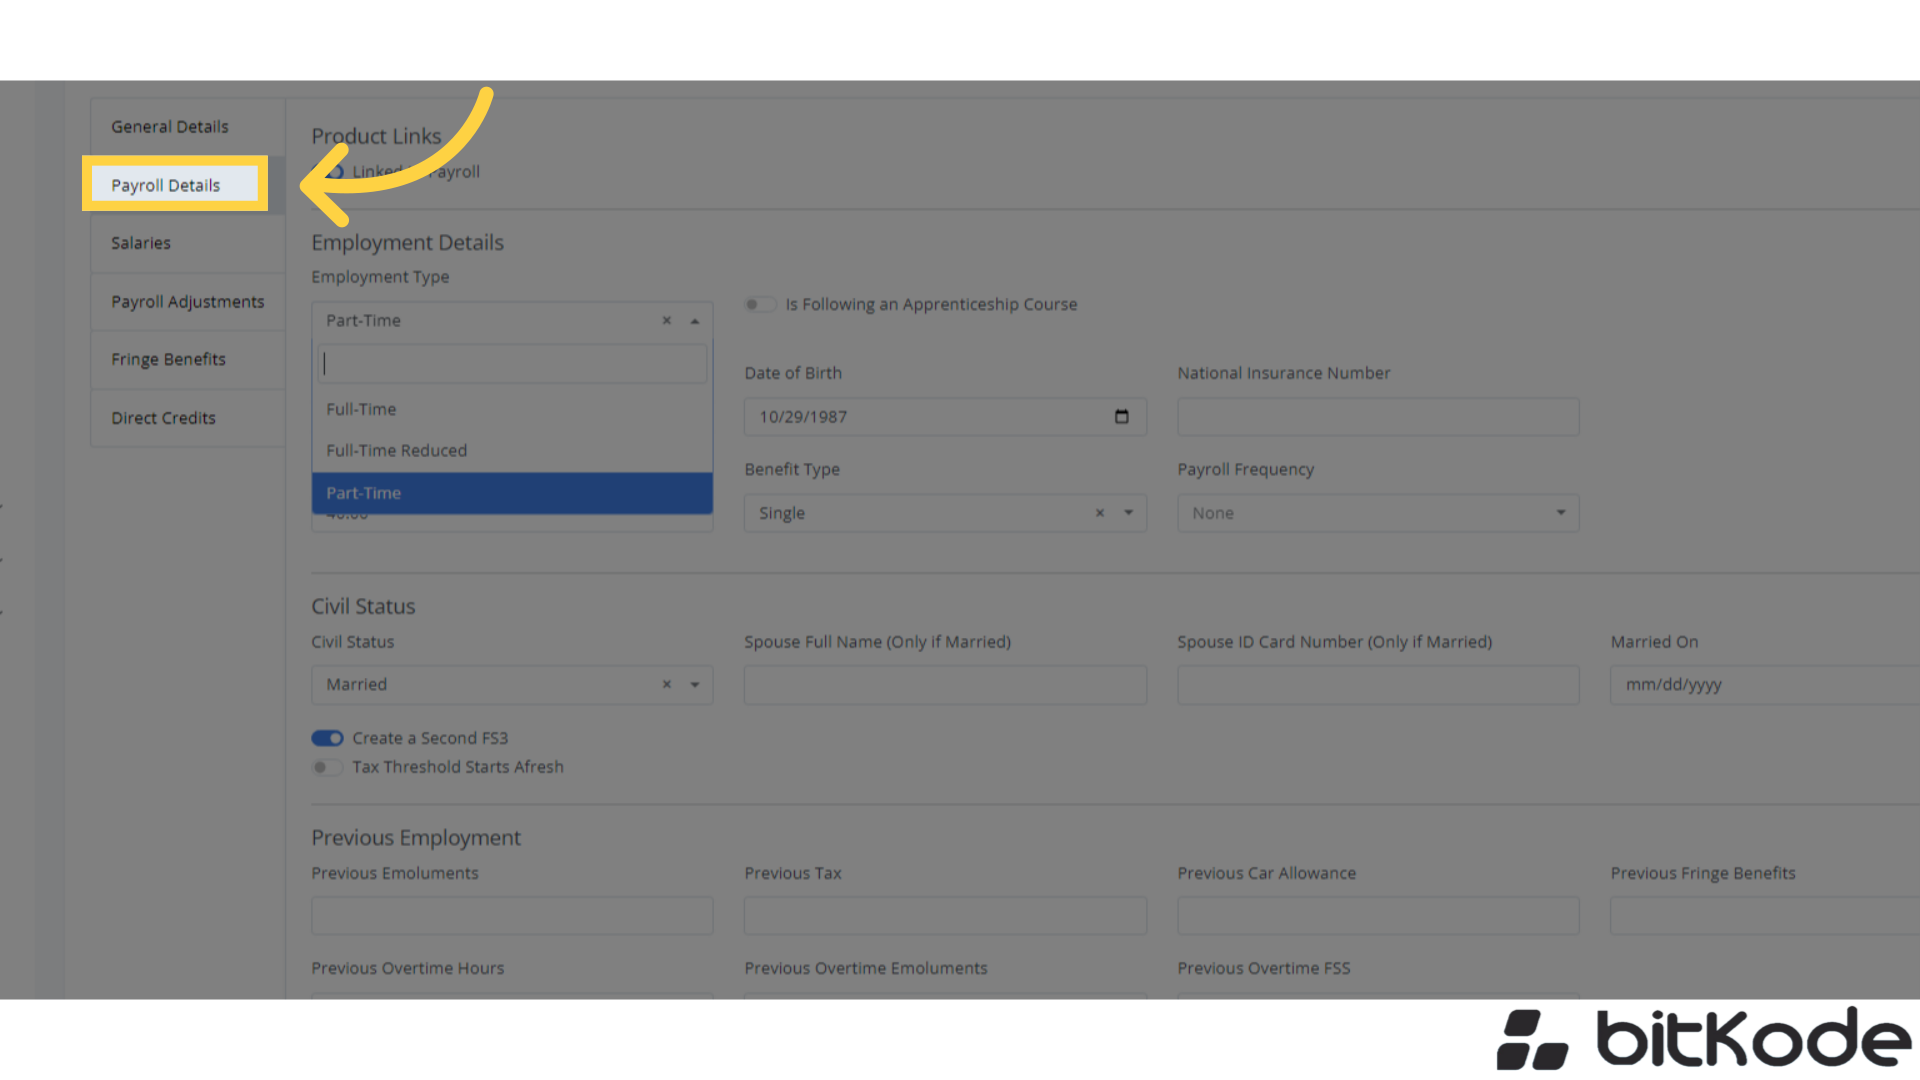
Task: Collapse the Employment Type options list
Action: tap(695, 320)
